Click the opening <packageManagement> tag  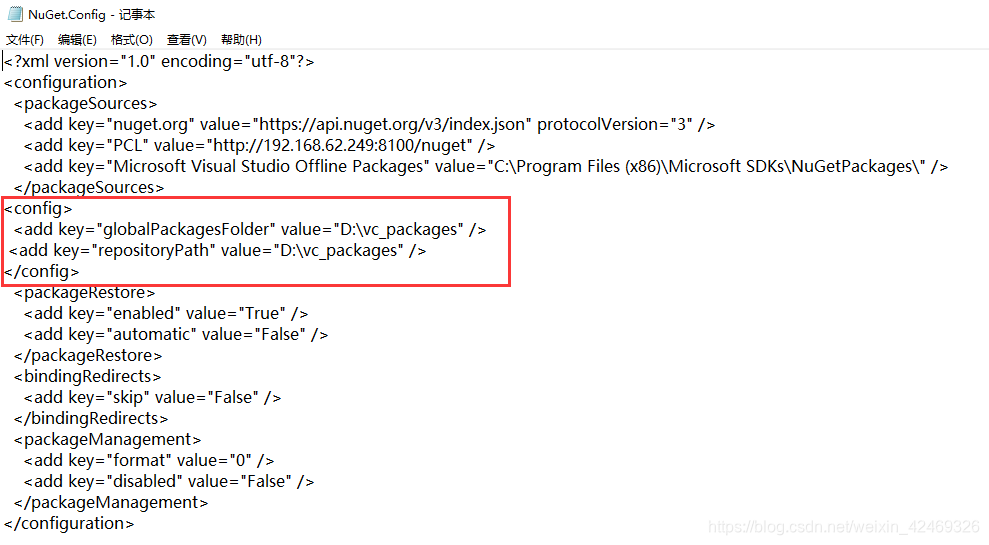click(x=107, y=440)
